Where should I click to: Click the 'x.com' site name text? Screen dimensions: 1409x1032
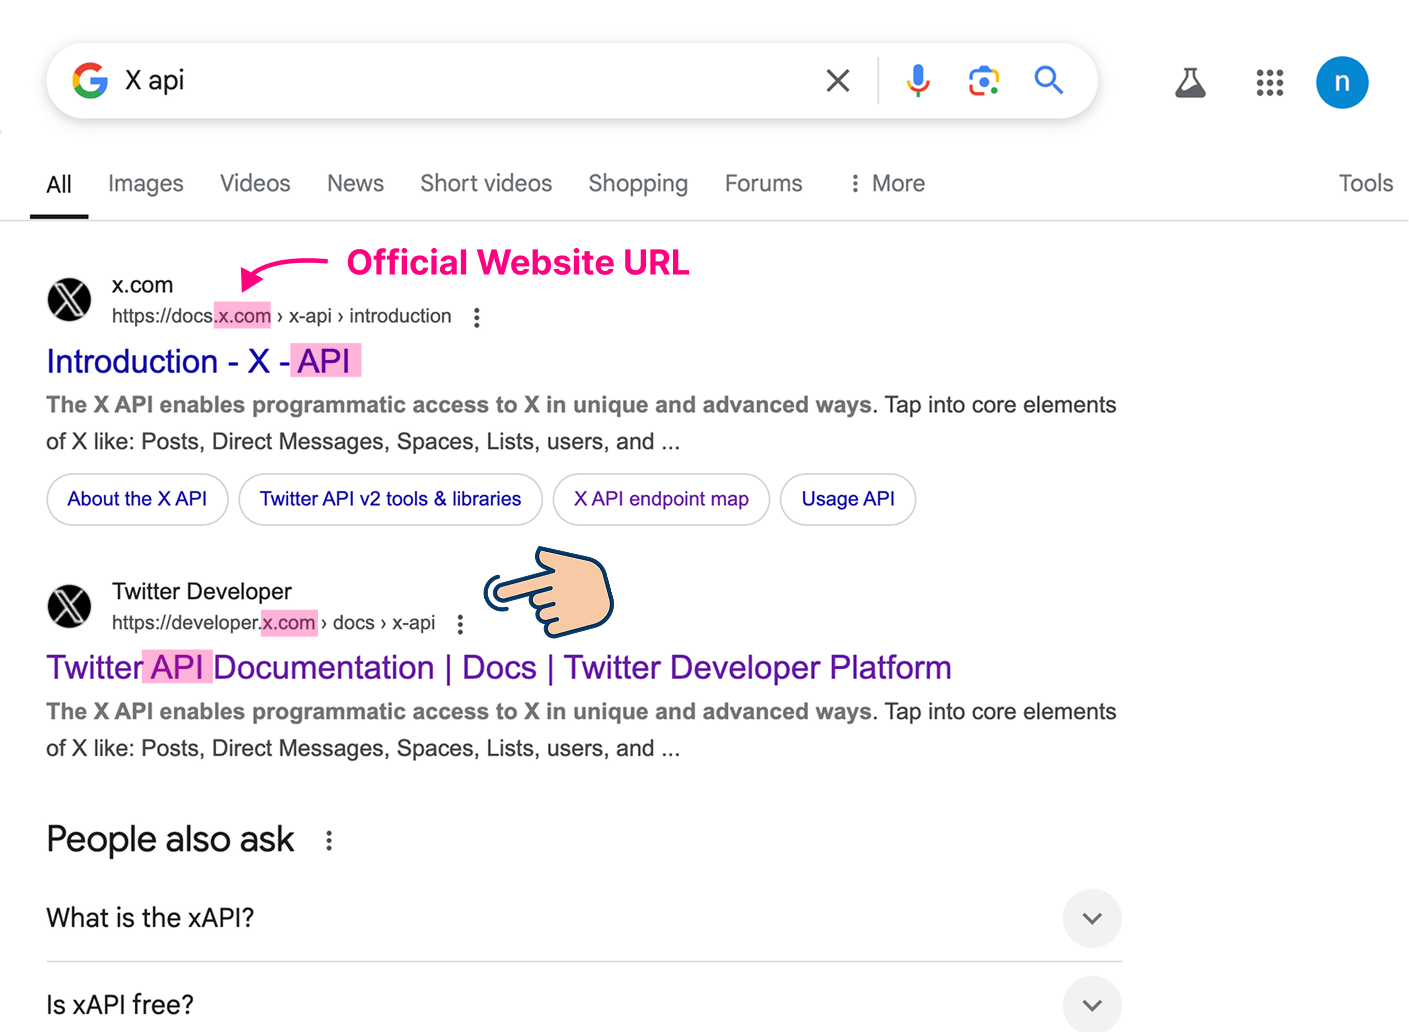point(142,286)
